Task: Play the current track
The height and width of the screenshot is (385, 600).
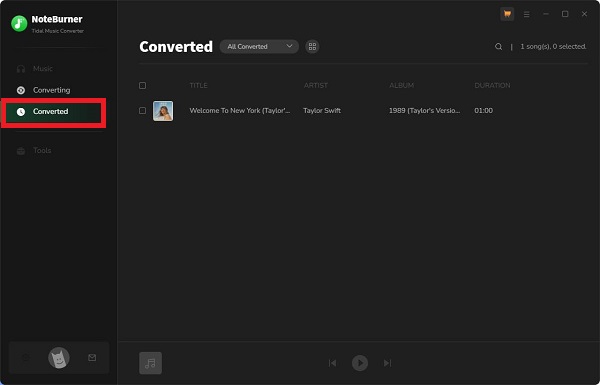Action: [x=360, y=363]
